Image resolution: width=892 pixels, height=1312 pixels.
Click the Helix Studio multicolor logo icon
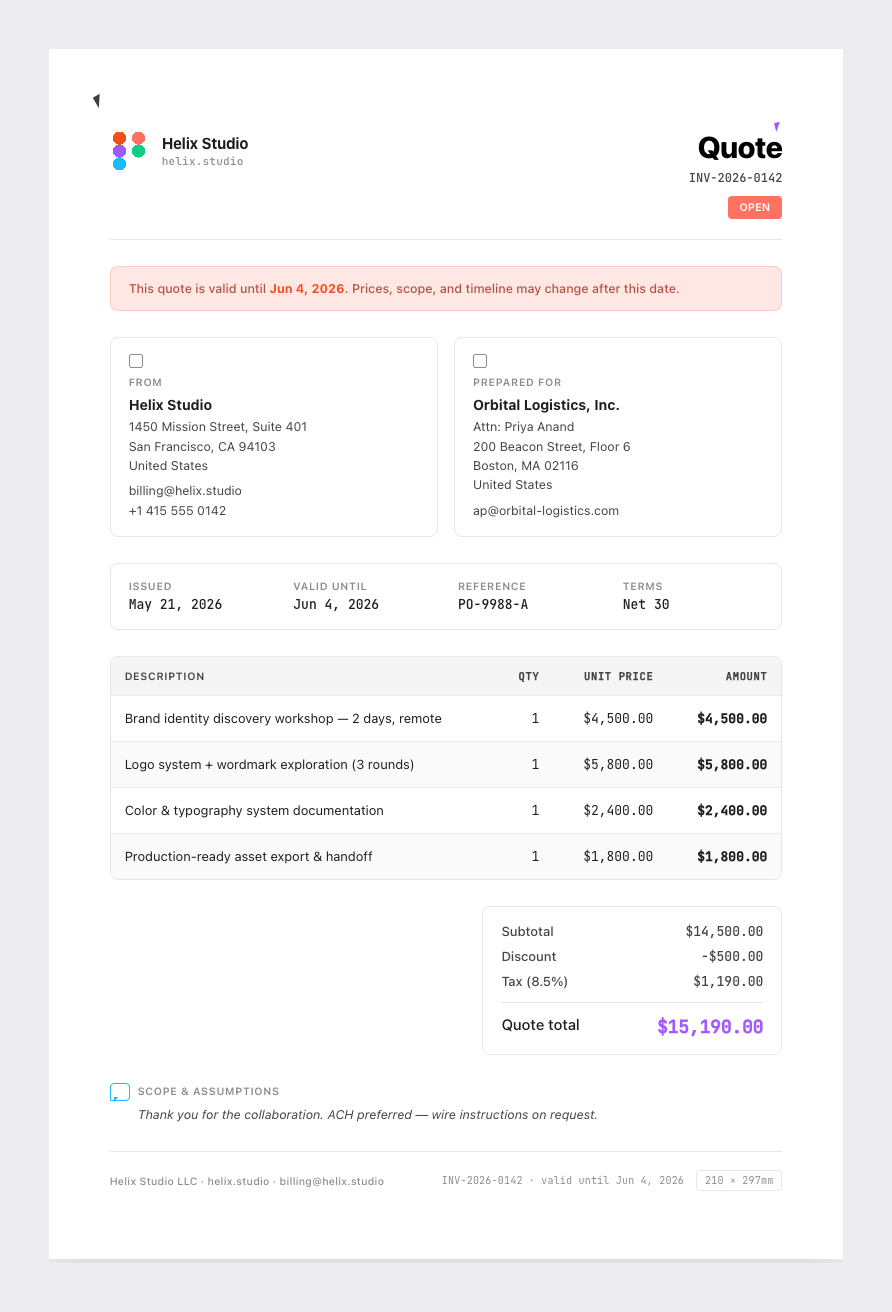pos(129,151)
